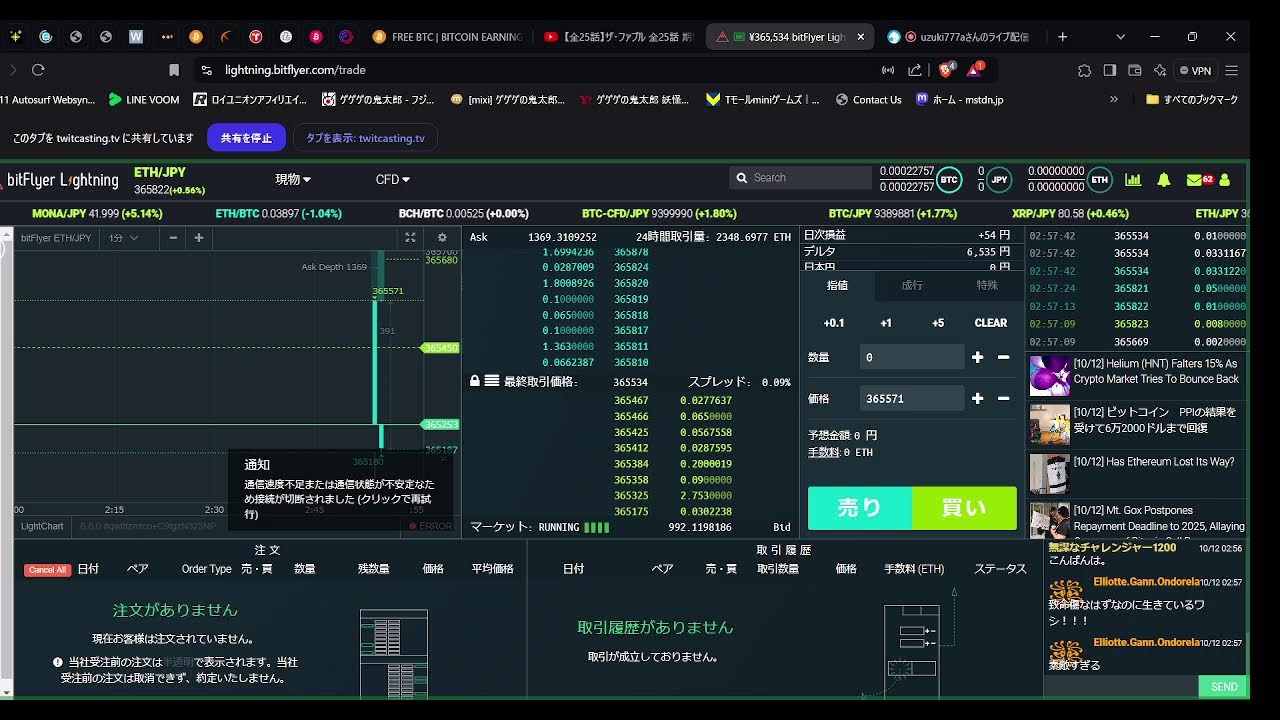This screenshot has height=720, width=1280.
Task: Expand the chart to fullscreen
Action: pos(410,238)
